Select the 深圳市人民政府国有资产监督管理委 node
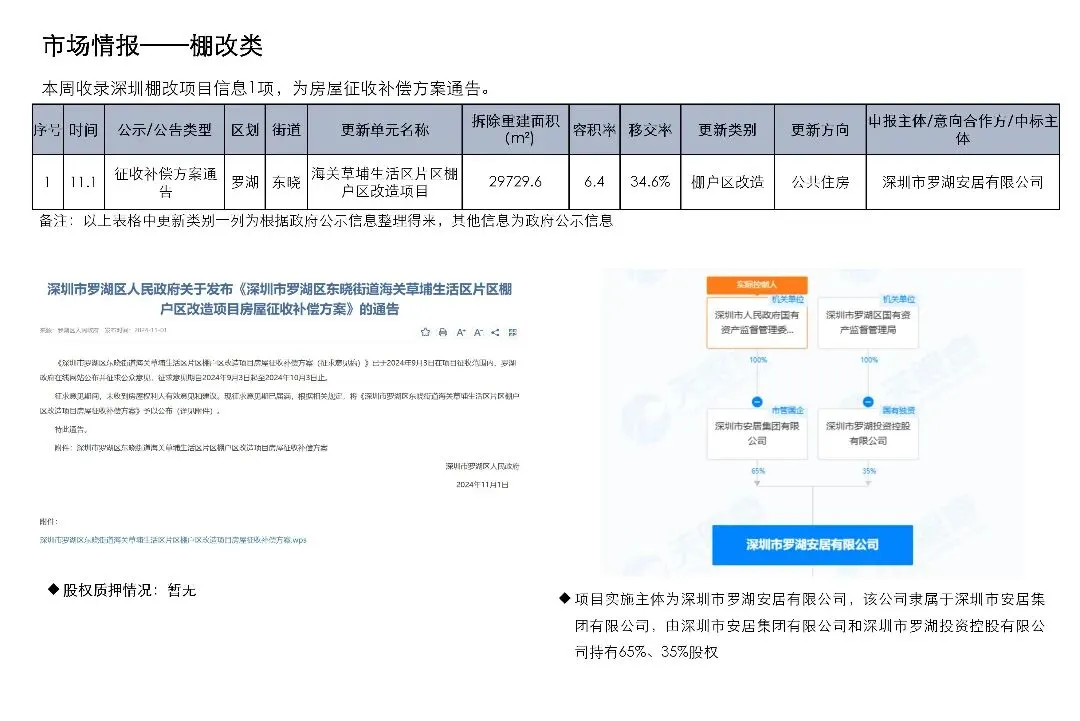 [757, 322]
